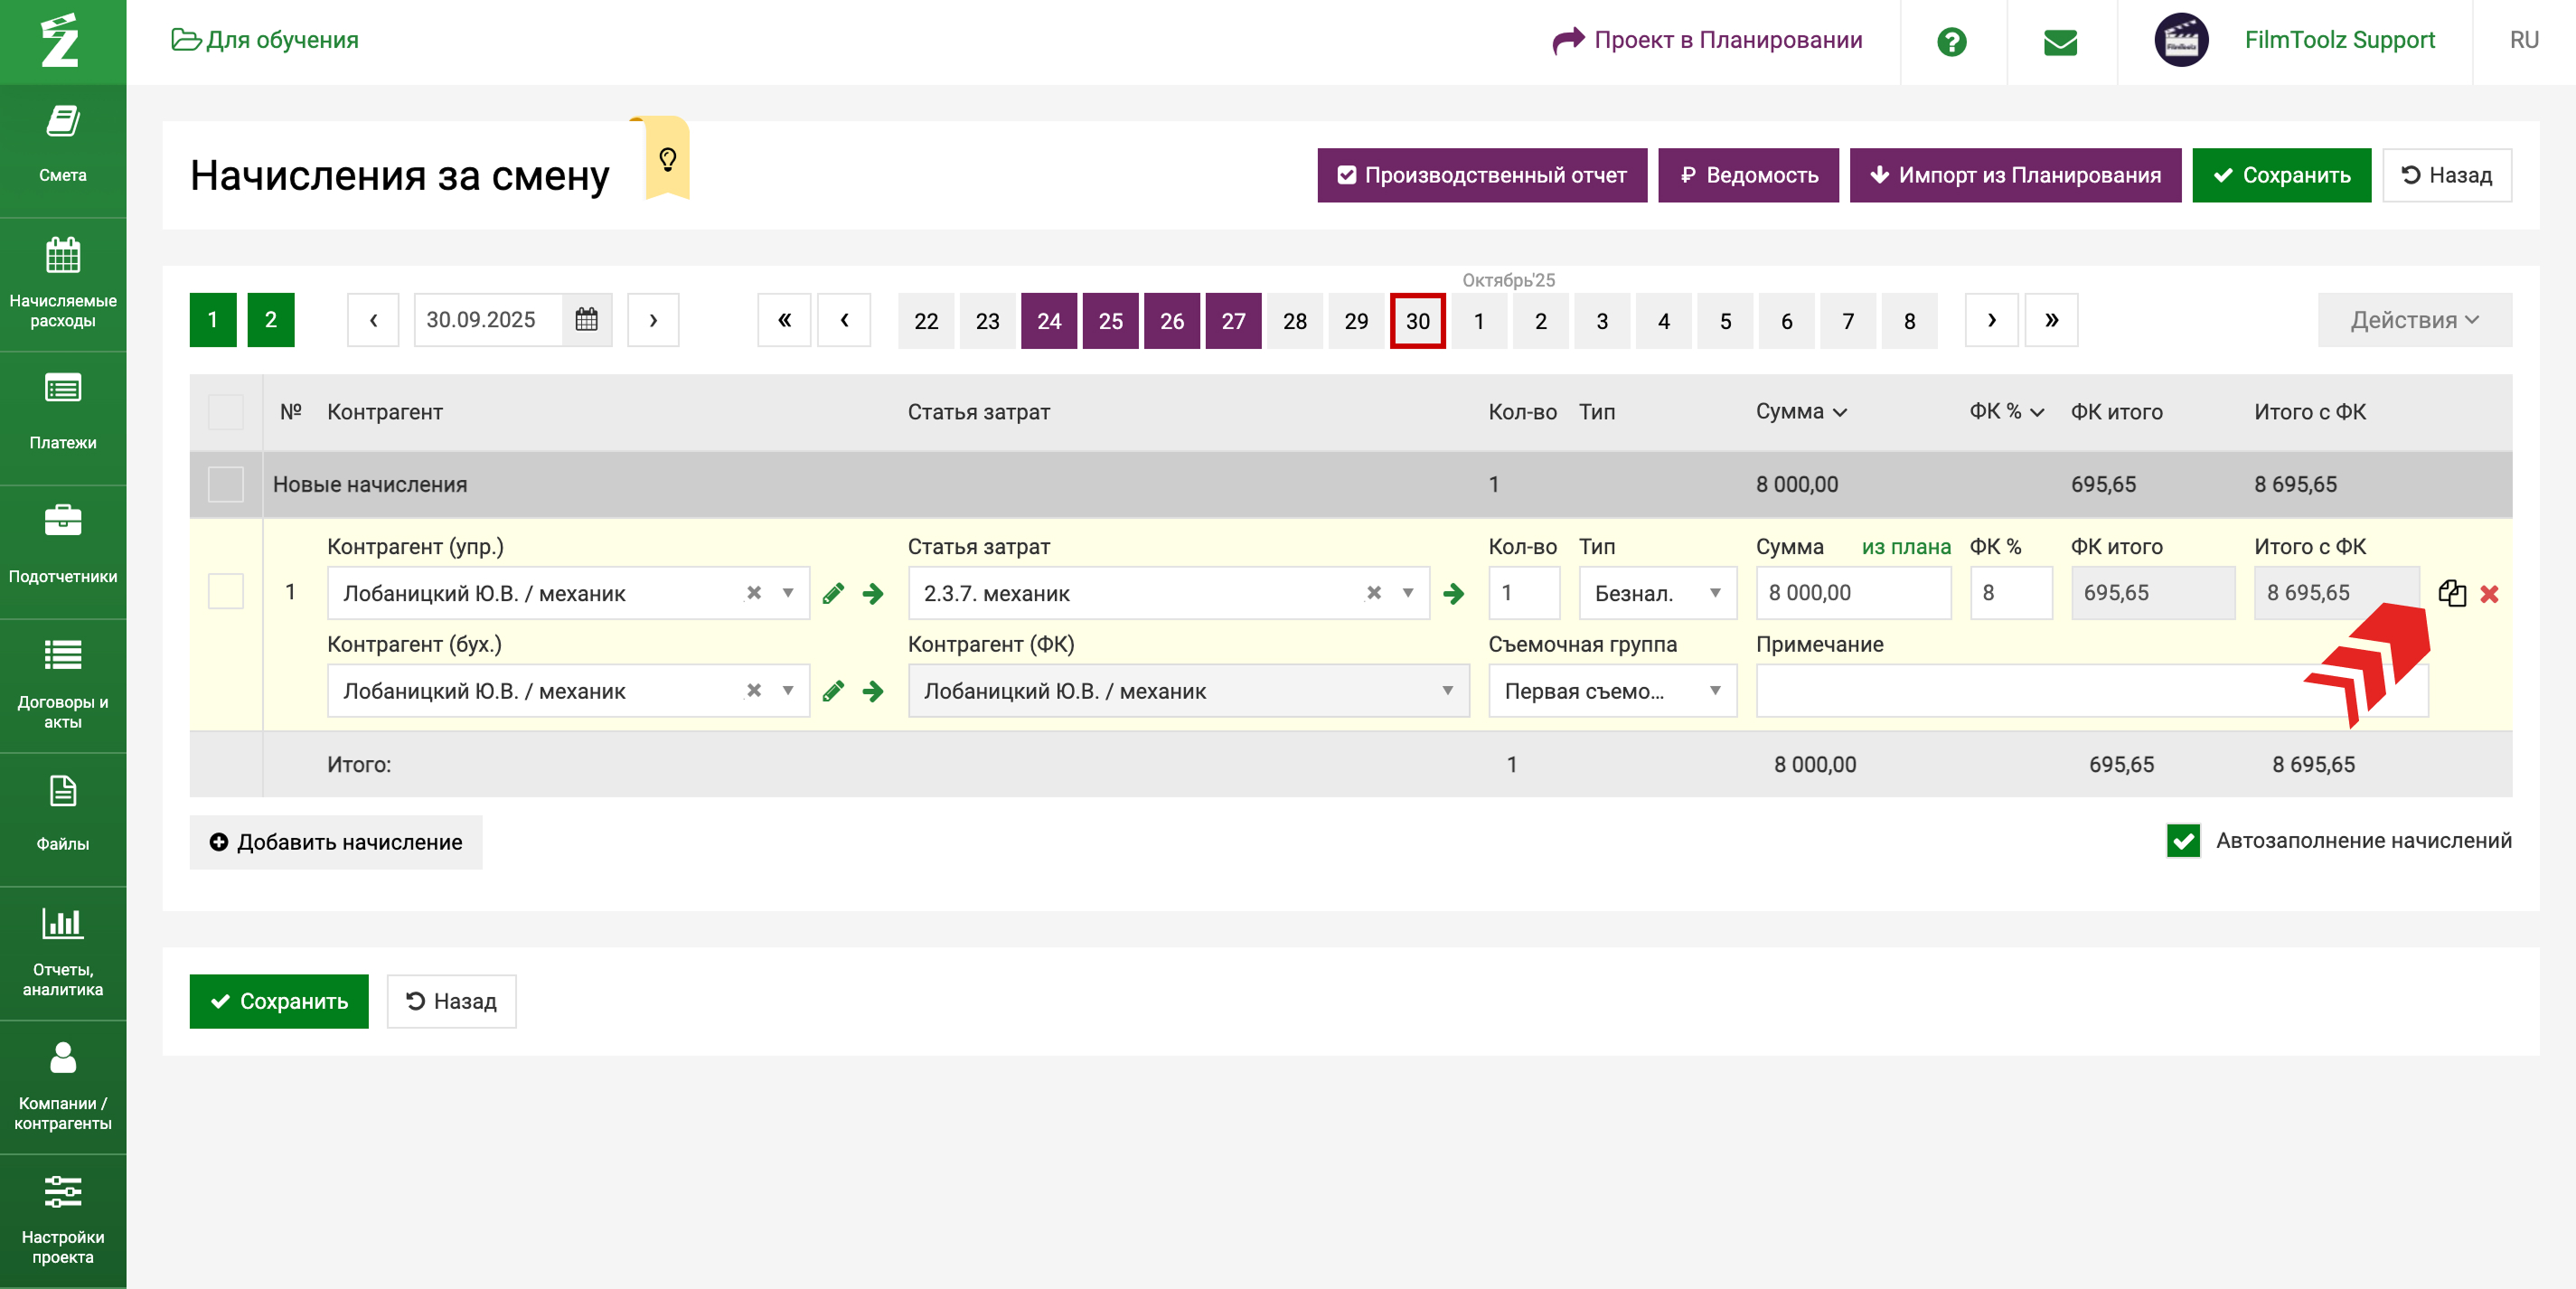Click the copy accrual row icon
This screenshot has height=1289, width=2576.
point(2451,593)
